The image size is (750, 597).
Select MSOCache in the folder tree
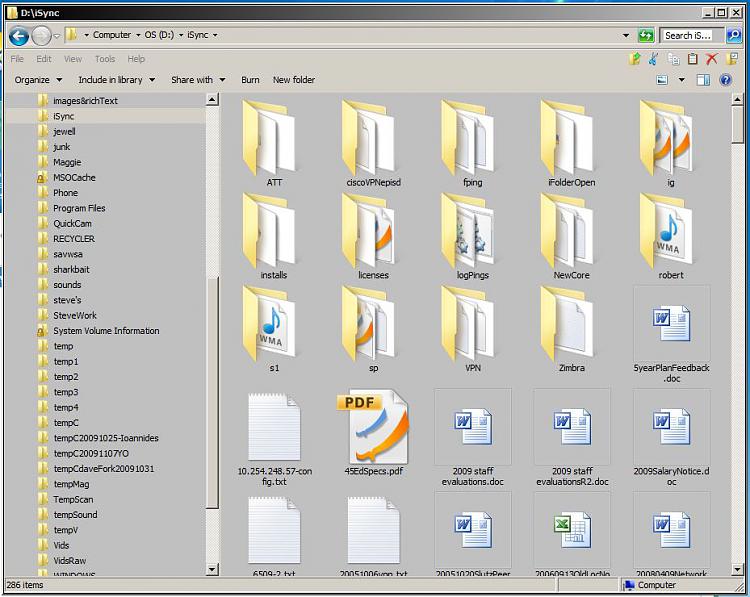(x=74, y=177)
